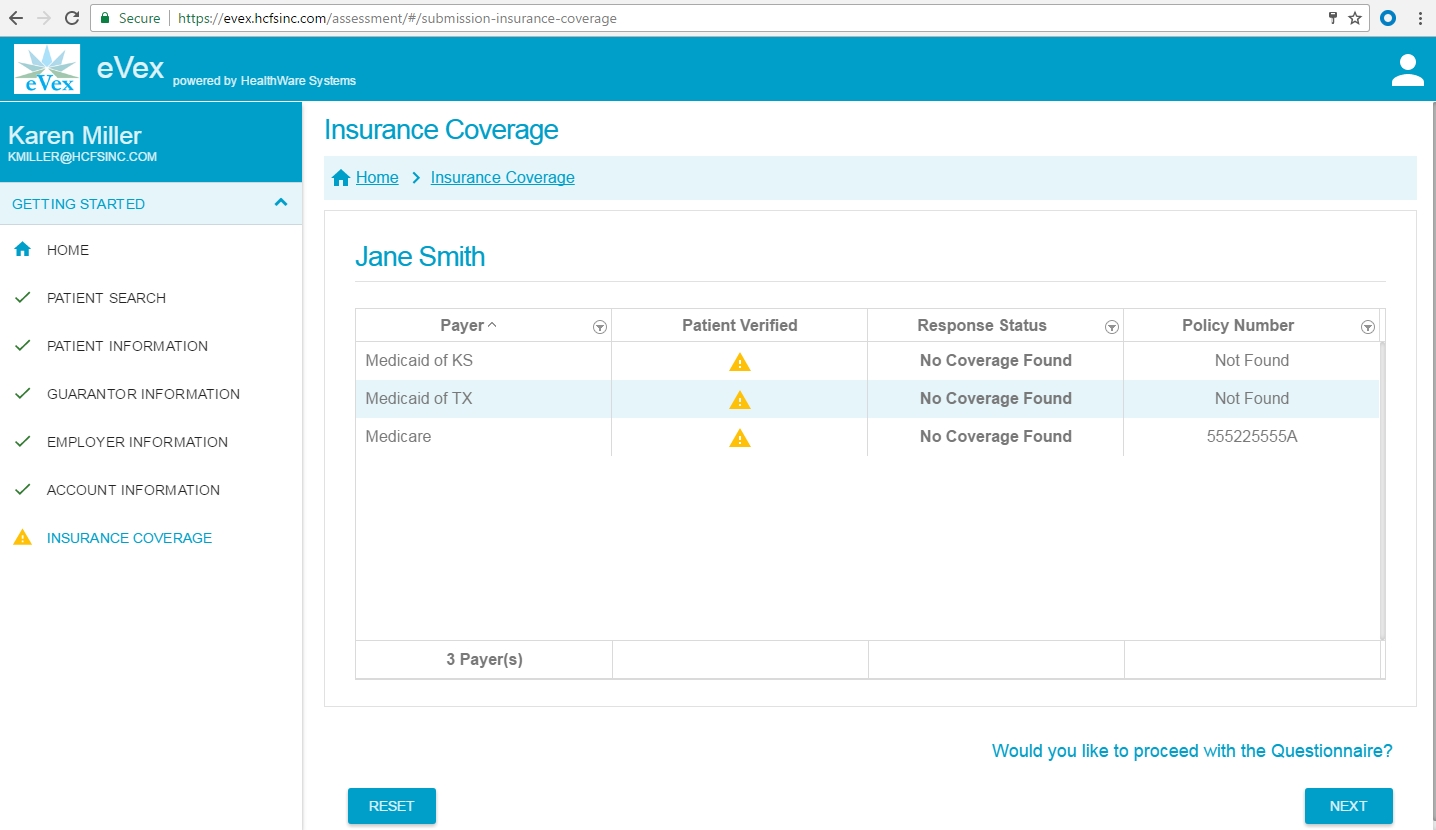Open the Response Status column filter
This screenshot has width=1436, height=830.
1111,327
